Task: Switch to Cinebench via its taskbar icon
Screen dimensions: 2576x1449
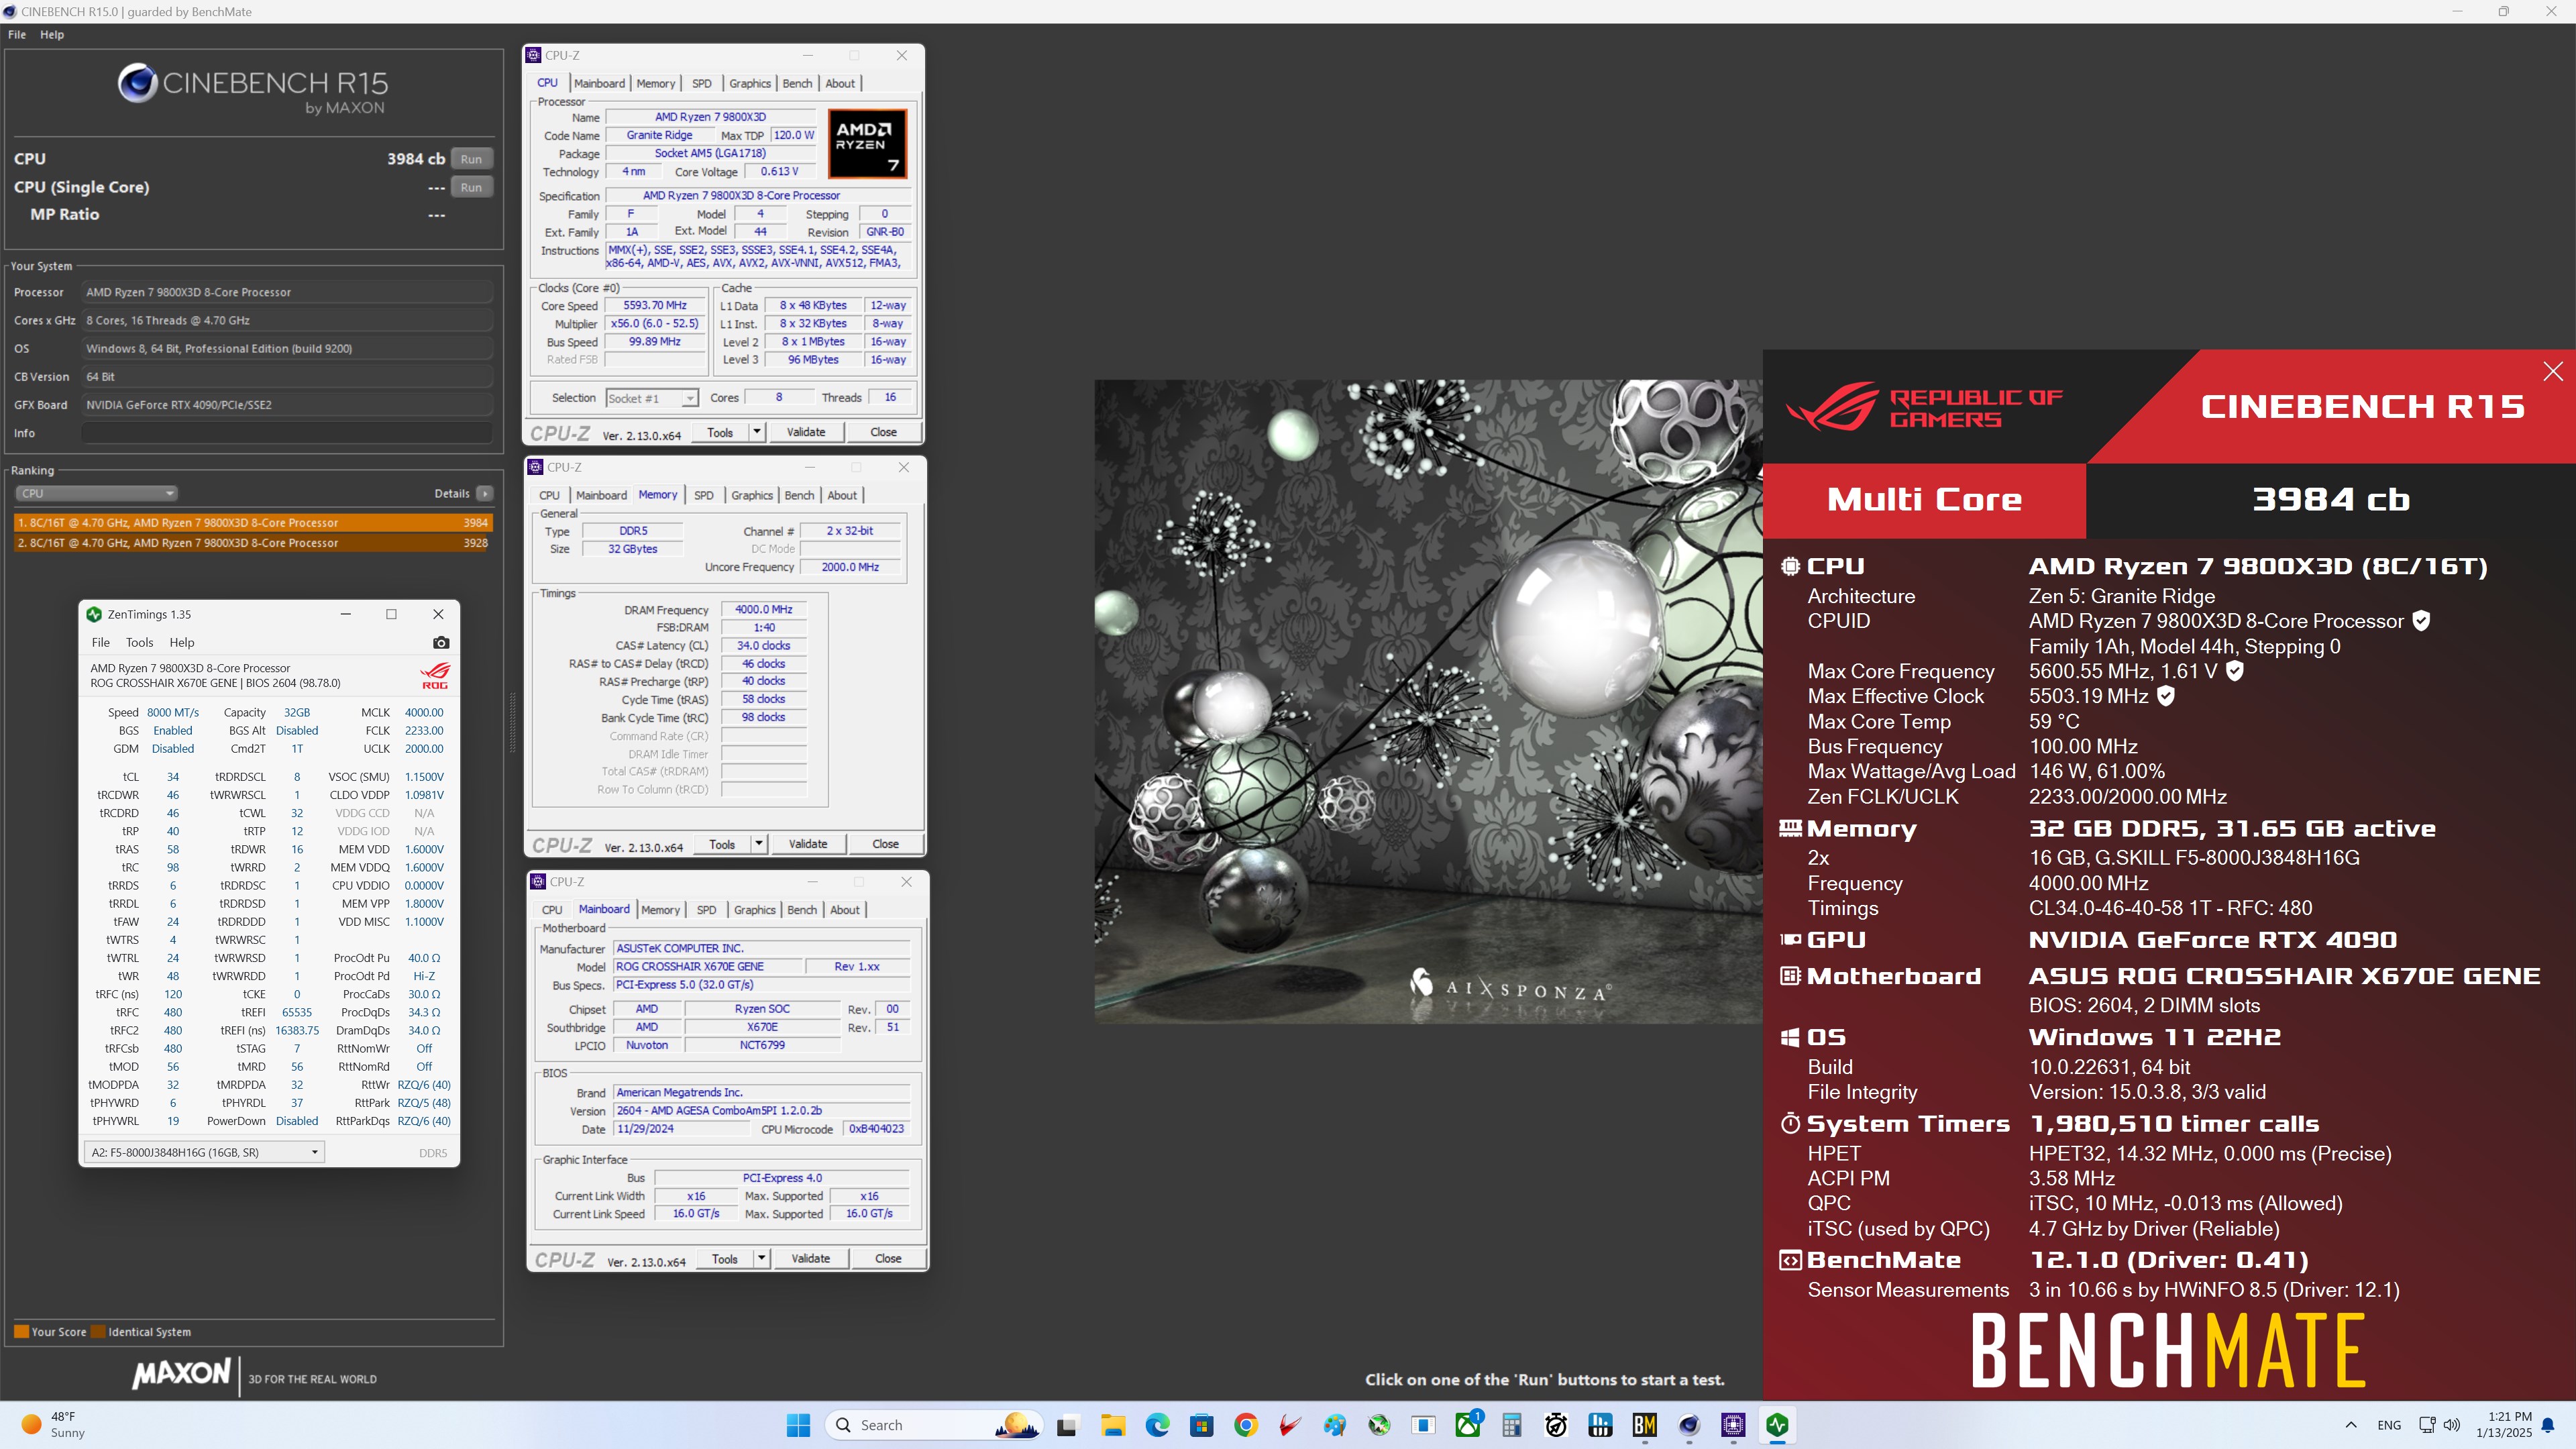Action: [1689, 1425]
